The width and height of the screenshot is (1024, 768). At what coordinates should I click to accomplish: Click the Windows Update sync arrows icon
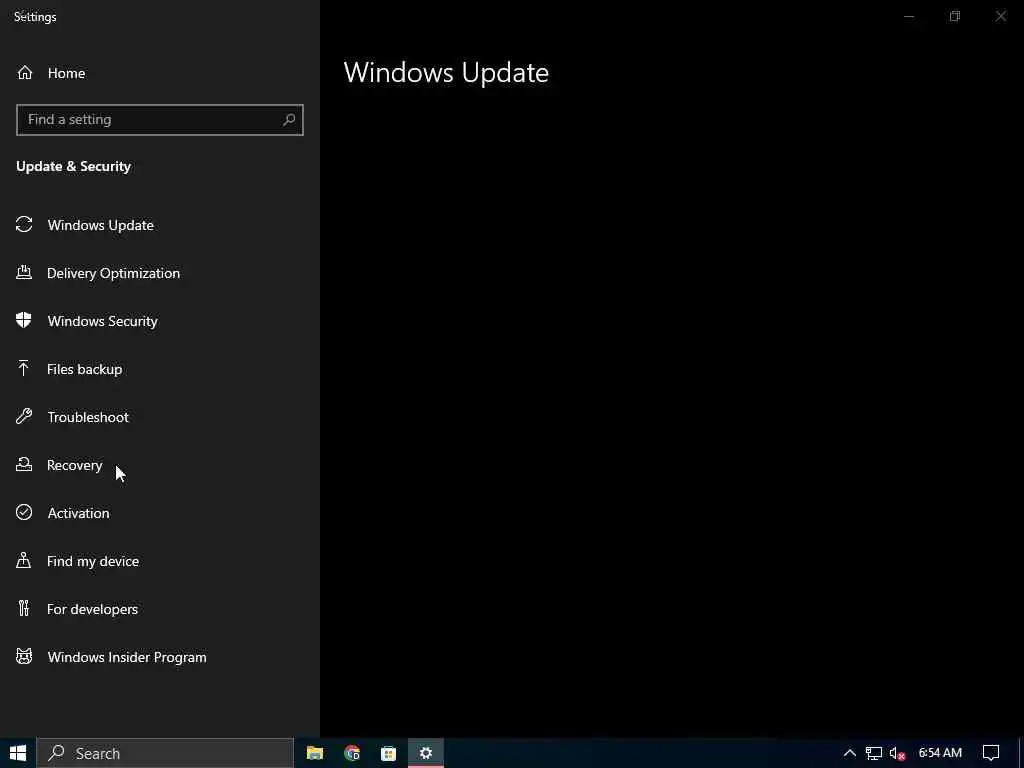click(x=24, y=225)
